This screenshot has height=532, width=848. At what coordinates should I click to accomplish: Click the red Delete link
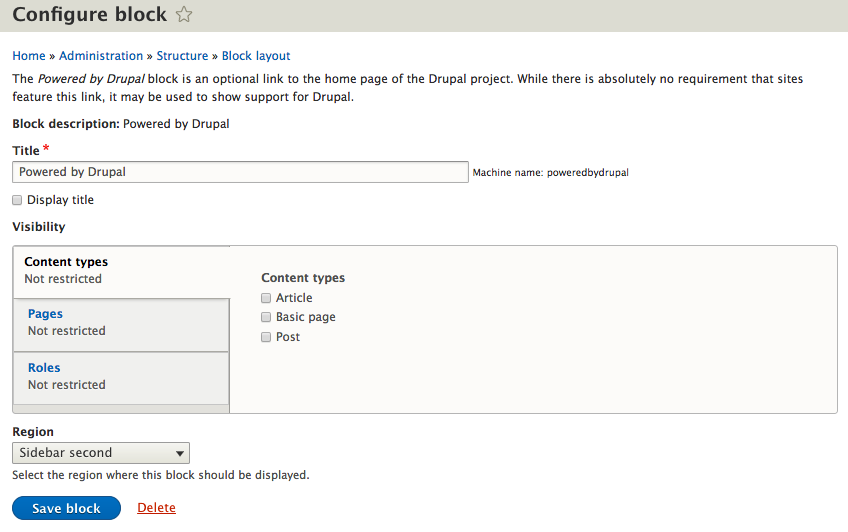click(x=156, y=508)
